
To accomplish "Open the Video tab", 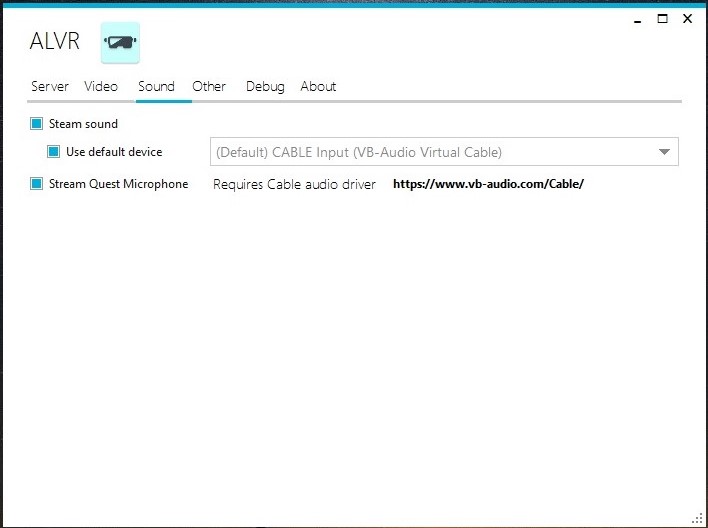I will click(x=101, y=86).
